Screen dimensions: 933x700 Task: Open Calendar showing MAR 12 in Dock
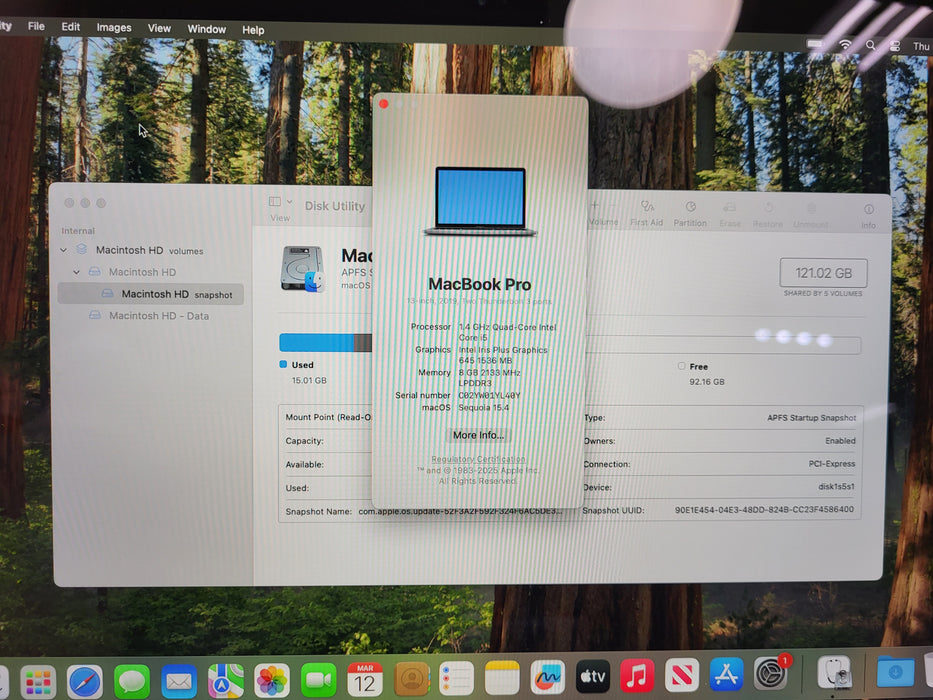[365, 679]
